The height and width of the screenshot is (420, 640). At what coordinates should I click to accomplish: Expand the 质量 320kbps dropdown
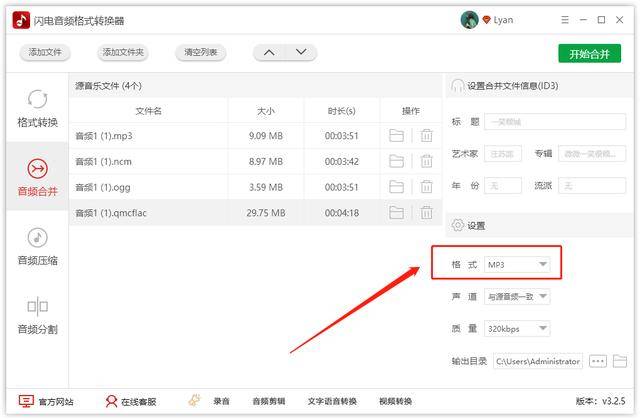(517, 329)
